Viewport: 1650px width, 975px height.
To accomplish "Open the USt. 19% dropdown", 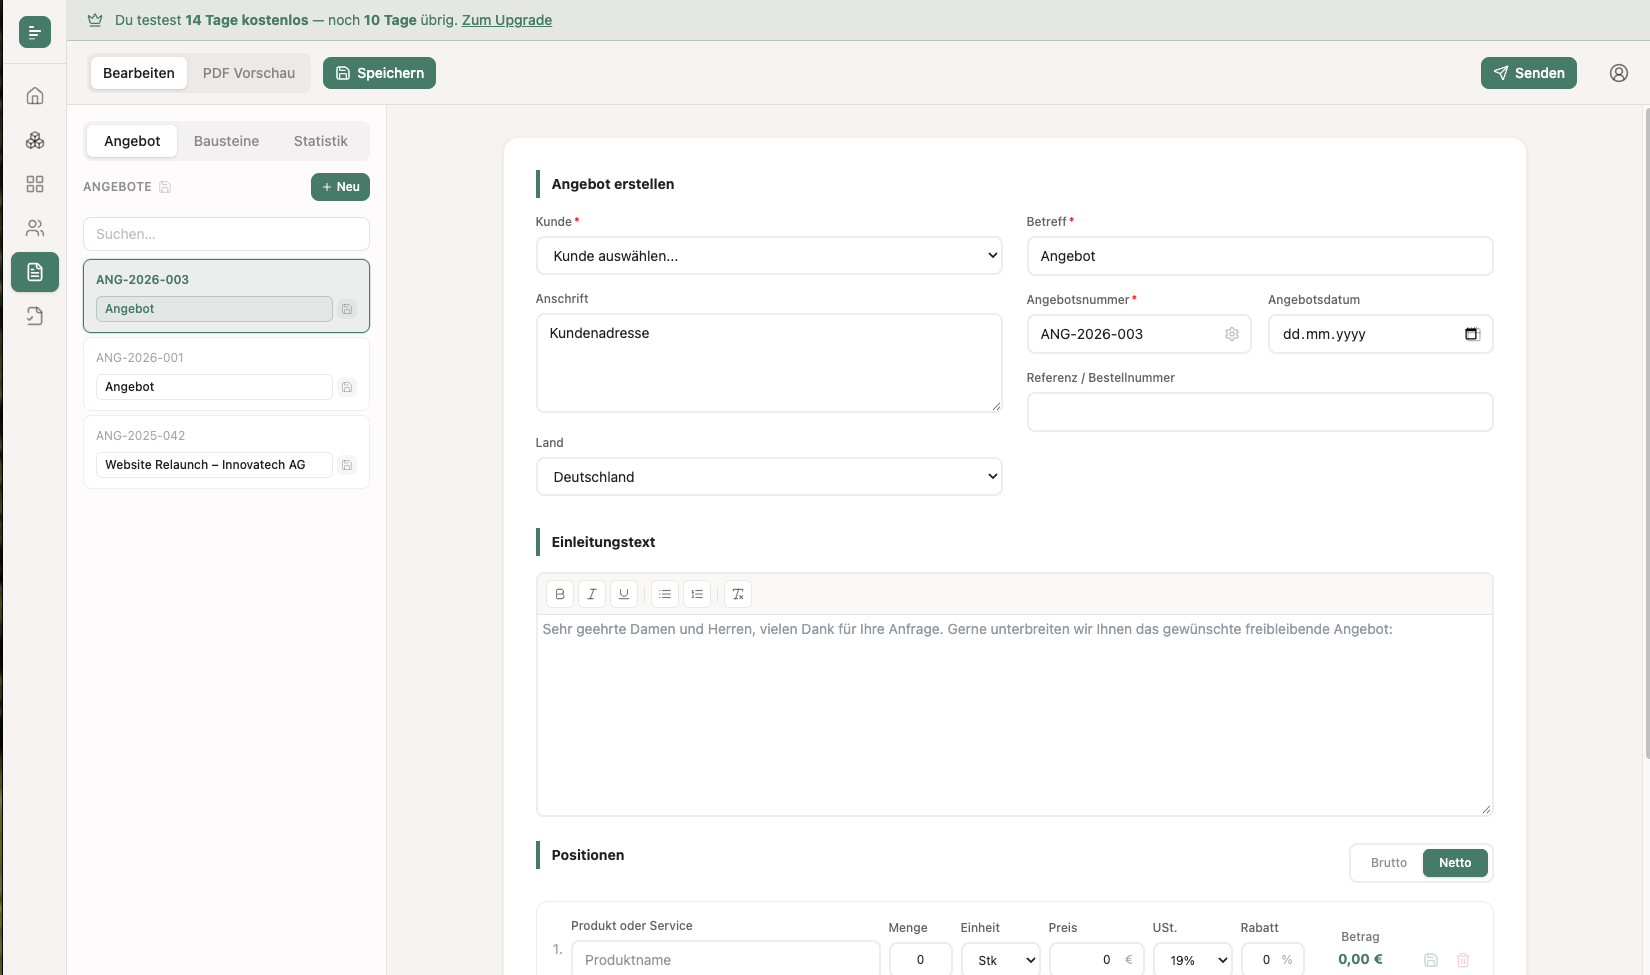I will coord(1193,960).
